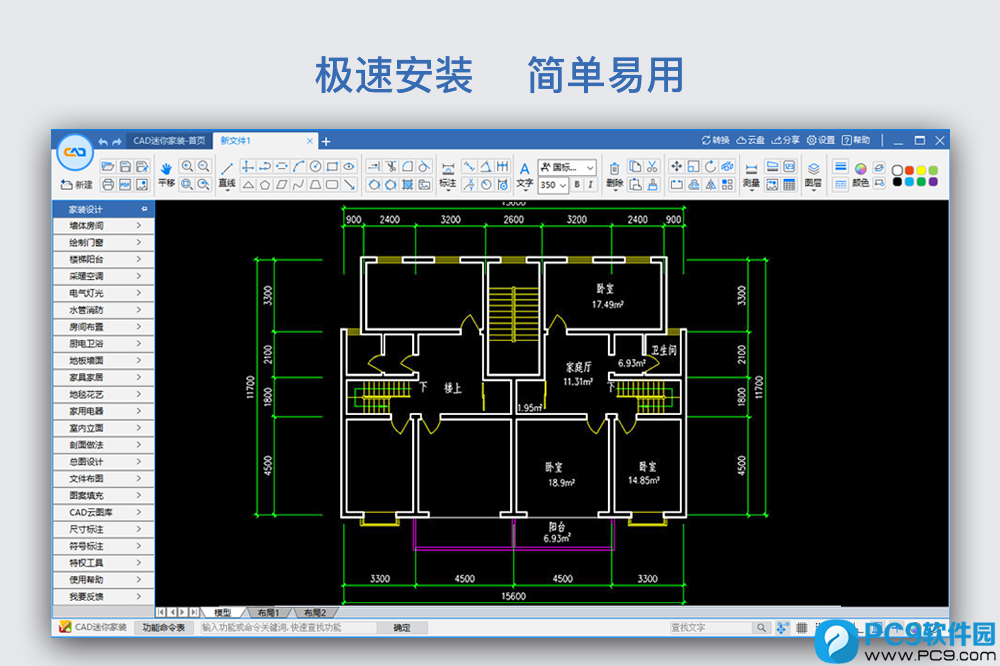Image resolution: width=1000 pixels, height=666 pixels.
Task: Select the circle drawing tool
Action: point(315,166)
